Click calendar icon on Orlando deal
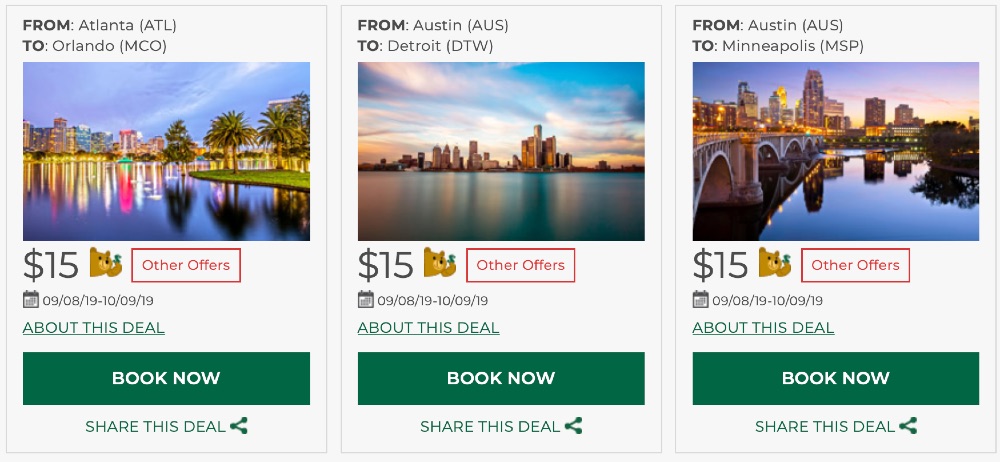 (x=31, y=299)
